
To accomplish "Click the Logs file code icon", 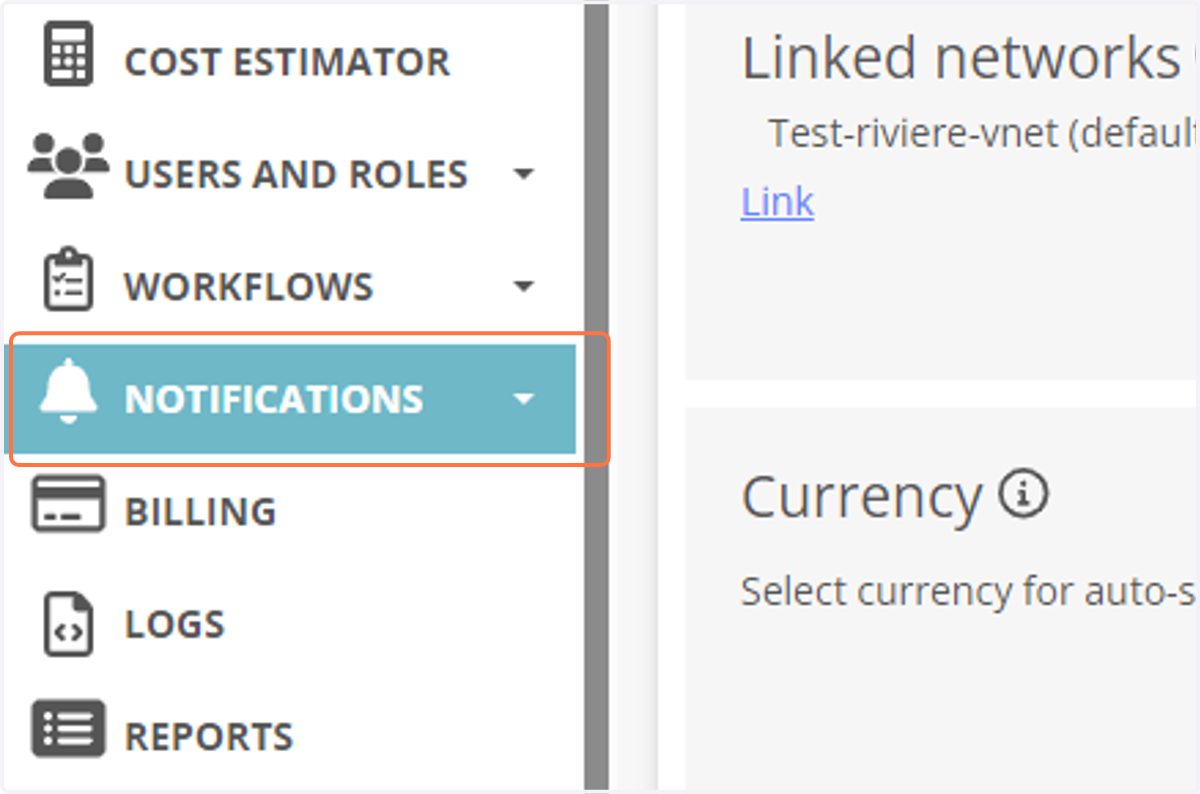I will [69, 624].
